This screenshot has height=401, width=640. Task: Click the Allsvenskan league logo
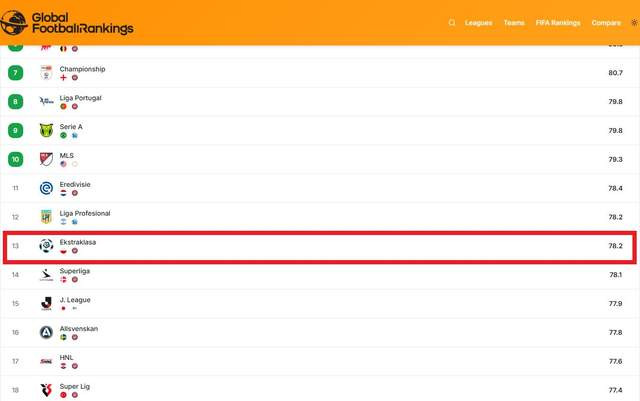pos(46,332)
